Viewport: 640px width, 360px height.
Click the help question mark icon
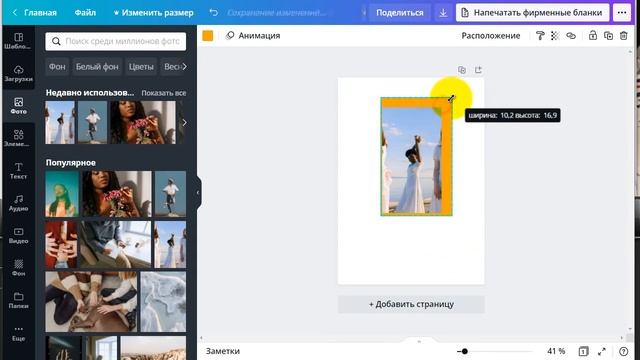coord(623,351)
